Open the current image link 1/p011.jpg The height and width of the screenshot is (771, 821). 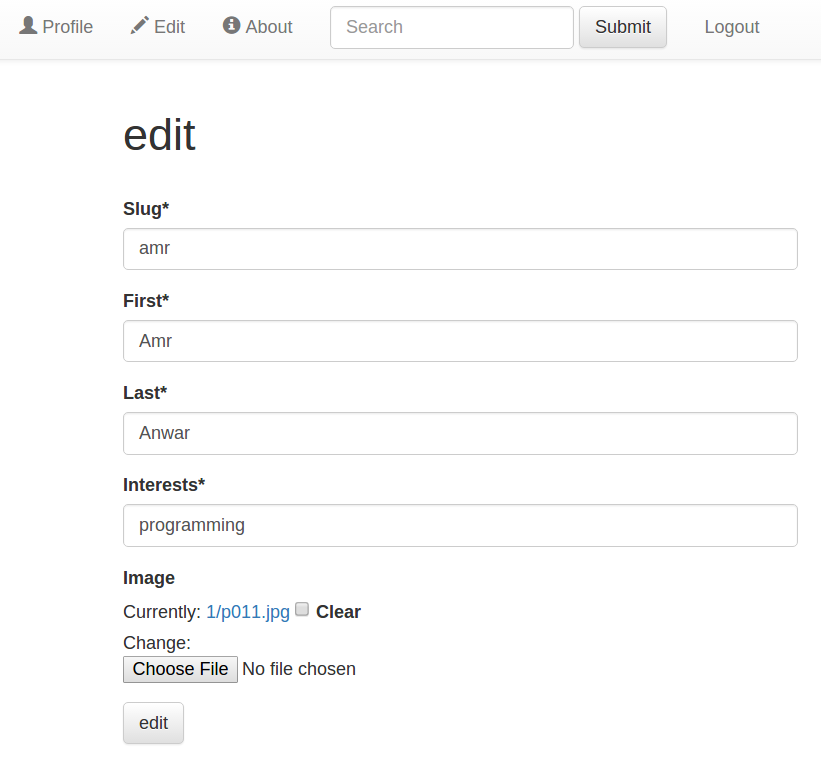click(248, 612)
